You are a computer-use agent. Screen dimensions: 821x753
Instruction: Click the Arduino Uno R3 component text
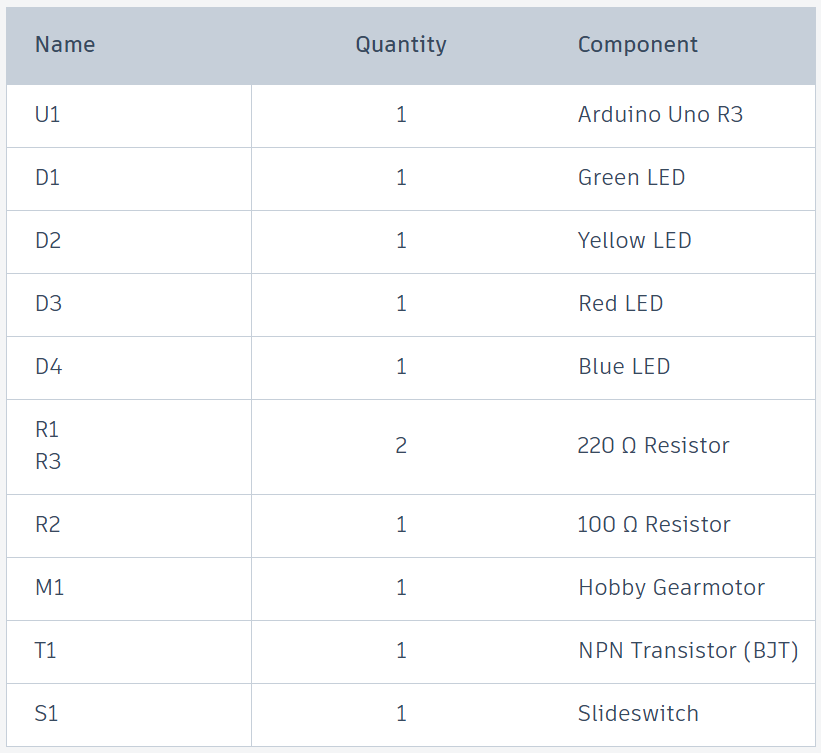(x=660, y=115)
